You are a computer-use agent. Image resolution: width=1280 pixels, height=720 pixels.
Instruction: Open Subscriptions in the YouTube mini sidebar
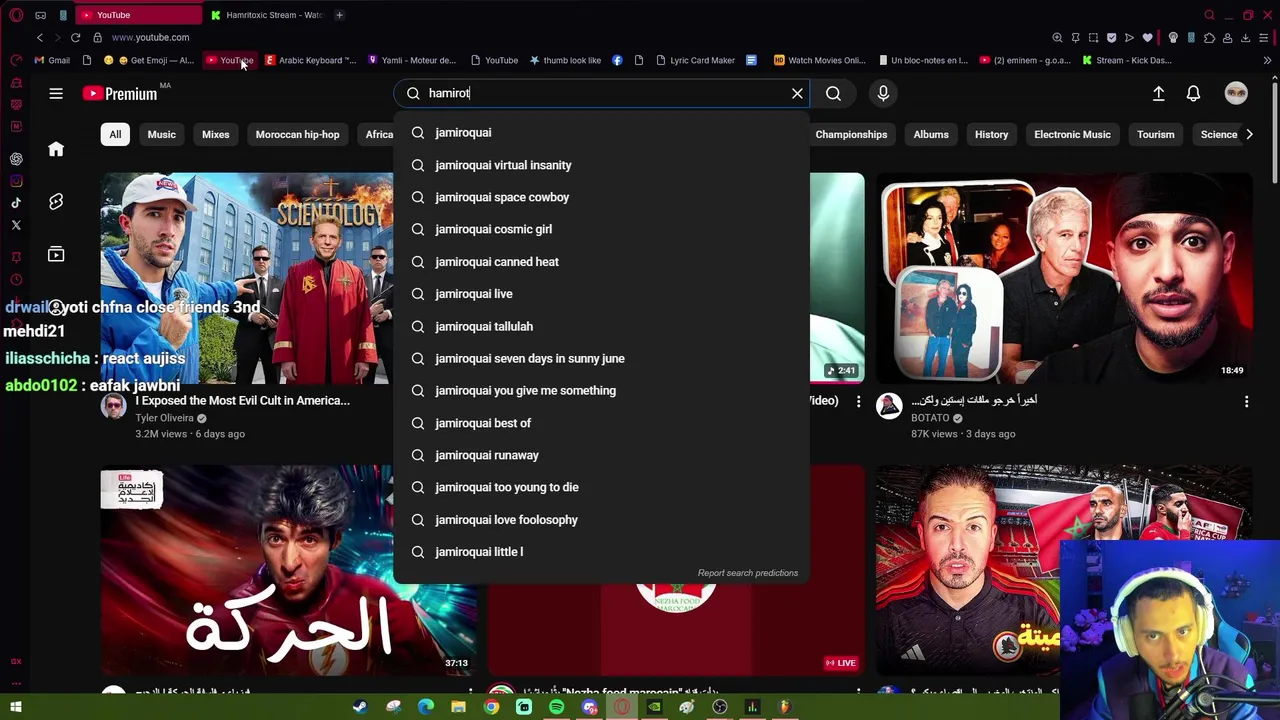56,254
